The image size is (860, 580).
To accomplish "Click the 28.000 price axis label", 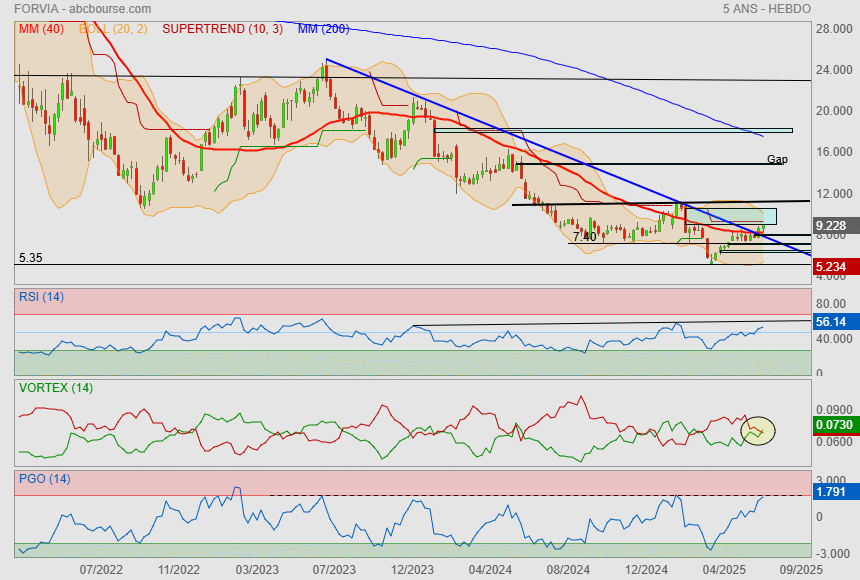I will point(834,29).
